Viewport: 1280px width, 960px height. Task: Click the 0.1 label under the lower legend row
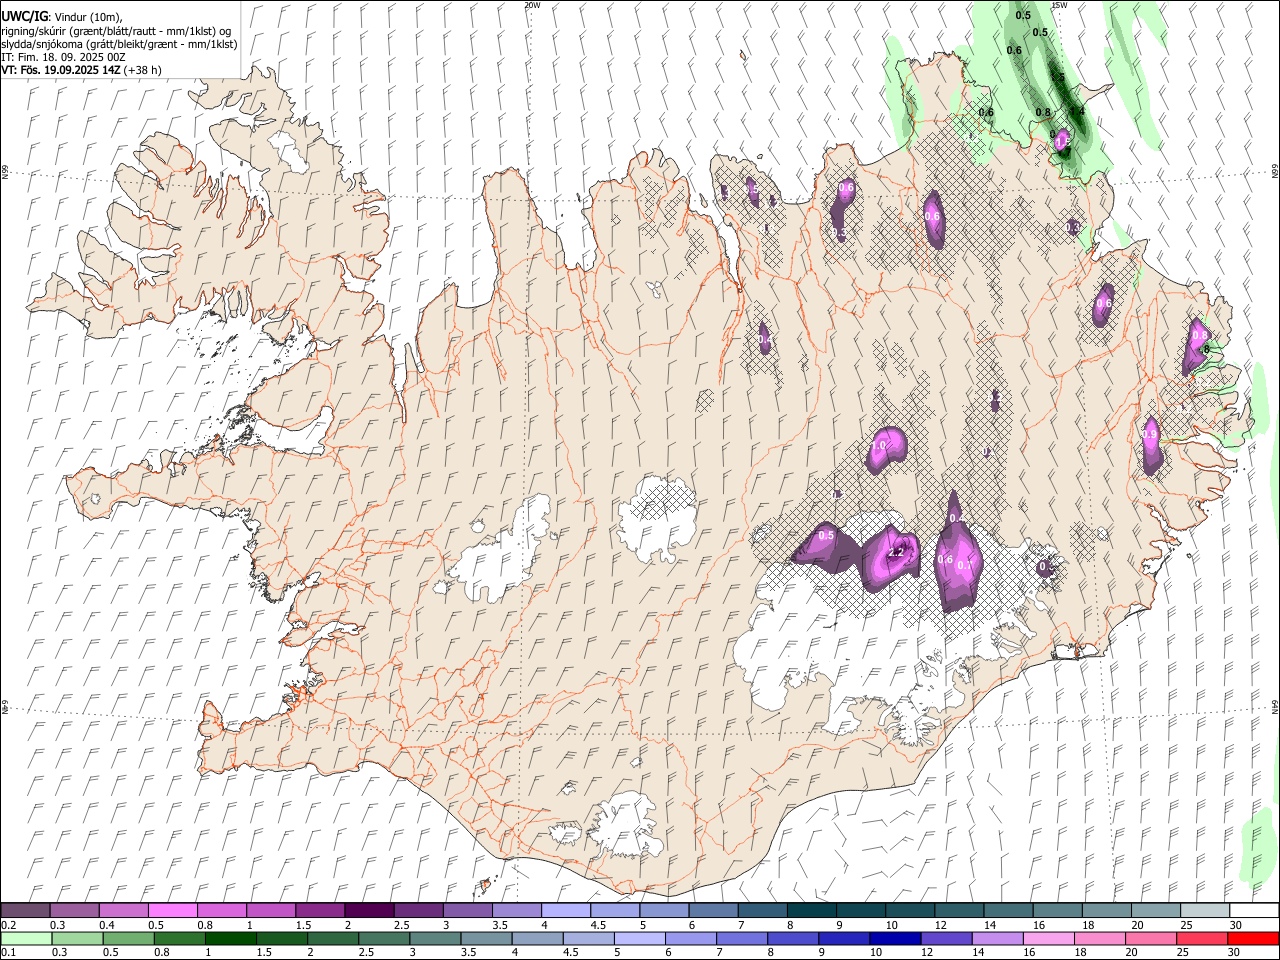coord(8,953)
